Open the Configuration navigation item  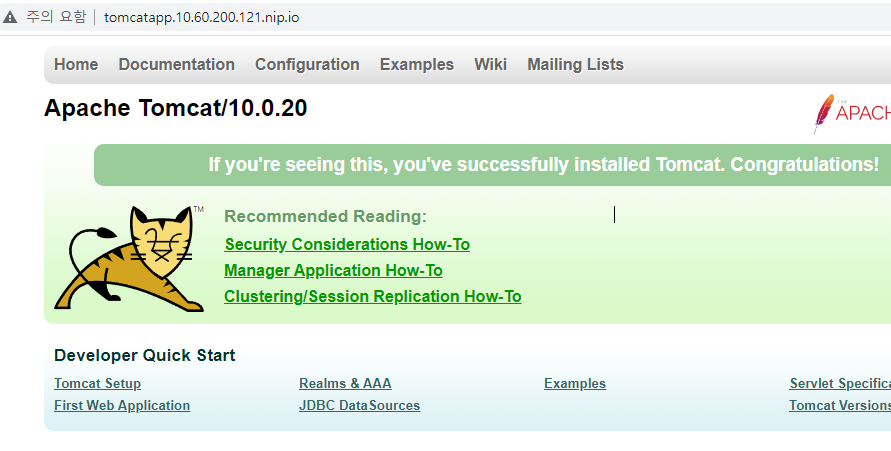tap(307, 64)
